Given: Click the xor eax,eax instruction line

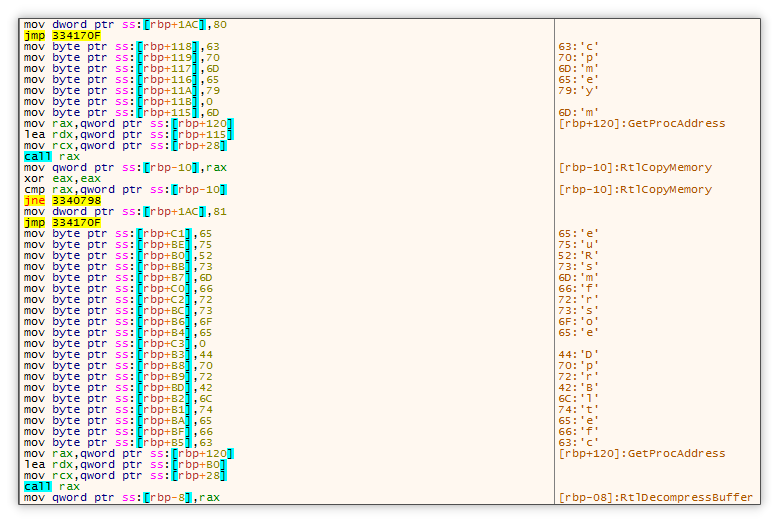Looking at the screenshot, I should point(55,179).
